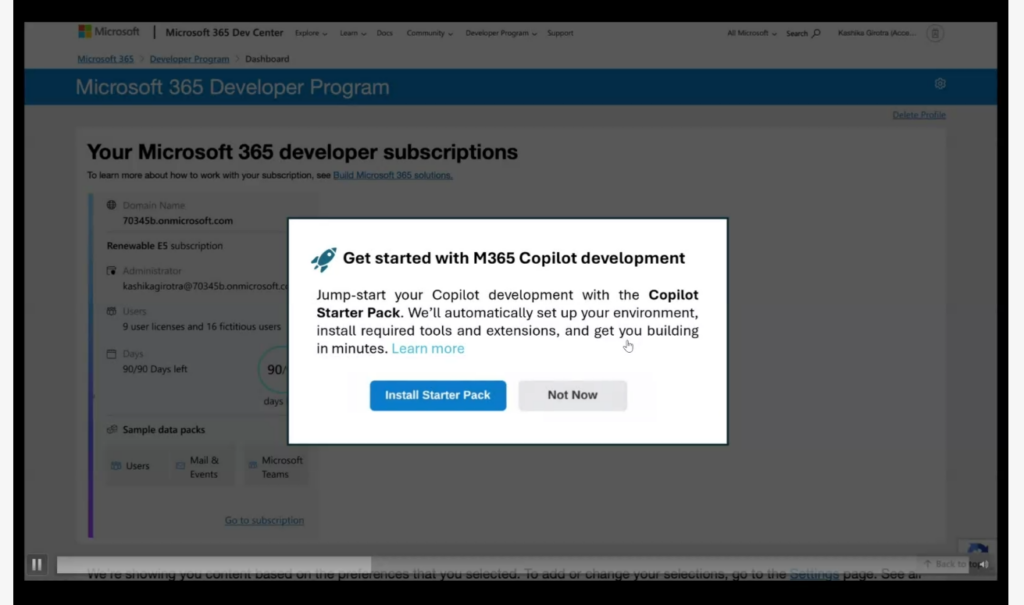Image resolution: width=1024 pixels, height=605 pixels.
Task: Open the Go to subscription link
Action: click(264, 521)
